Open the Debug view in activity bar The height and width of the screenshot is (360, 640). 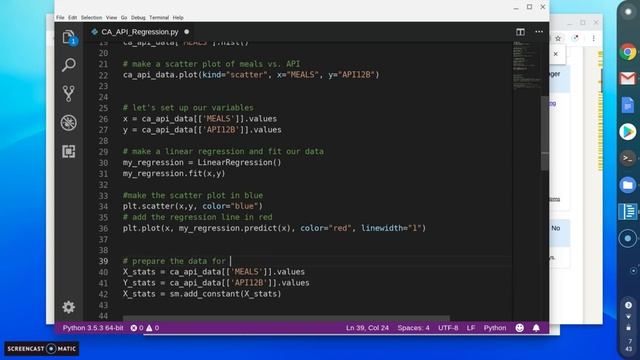(x=69, y=122)
